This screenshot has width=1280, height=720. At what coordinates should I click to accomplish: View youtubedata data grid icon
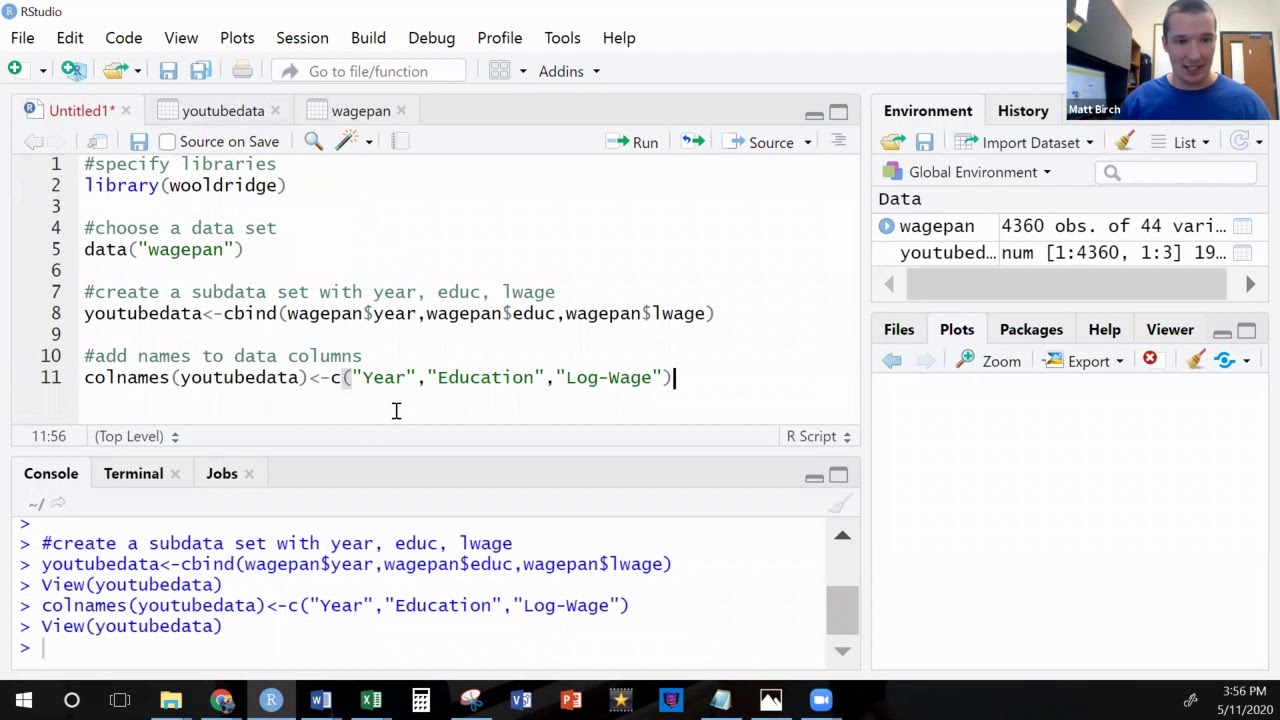(x=1242, y=253)
